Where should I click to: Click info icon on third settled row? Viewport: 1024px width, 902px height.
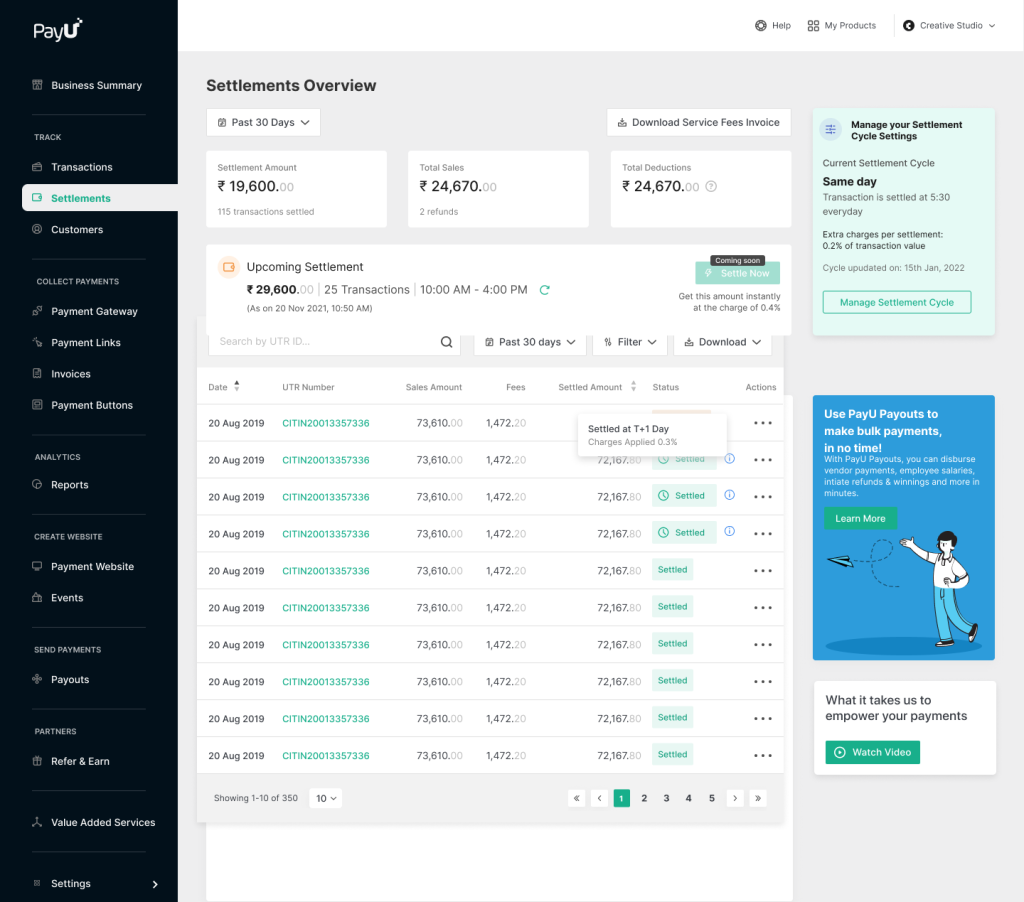point(730,496)
